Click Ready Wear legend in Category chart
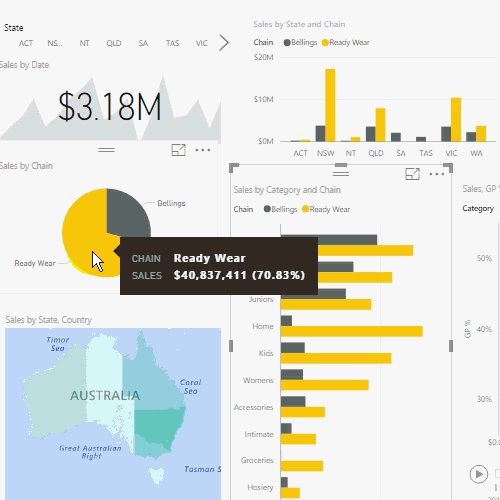500x500 pixels. click(326, 209)
